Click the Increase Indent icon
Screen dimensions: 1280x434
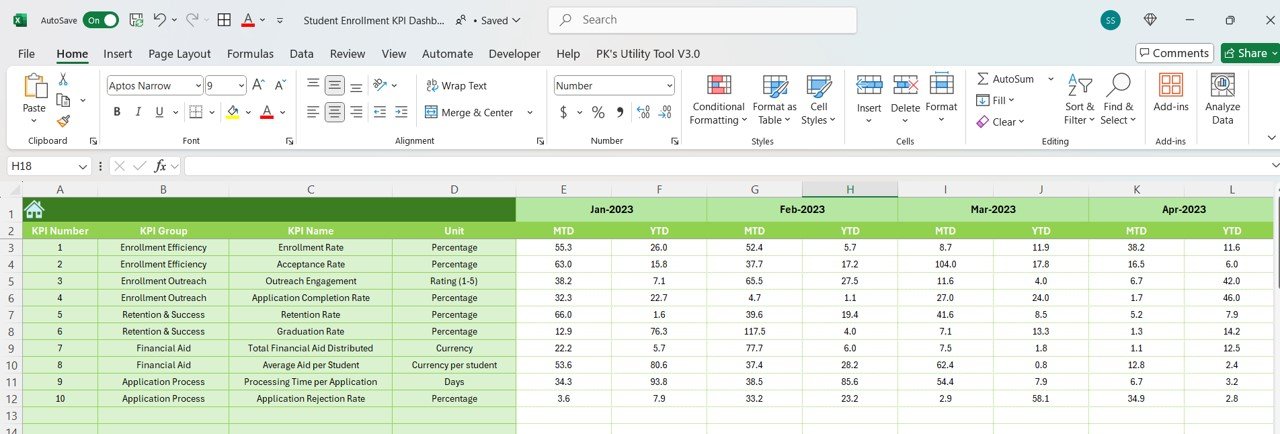click(x=403, y=112)
